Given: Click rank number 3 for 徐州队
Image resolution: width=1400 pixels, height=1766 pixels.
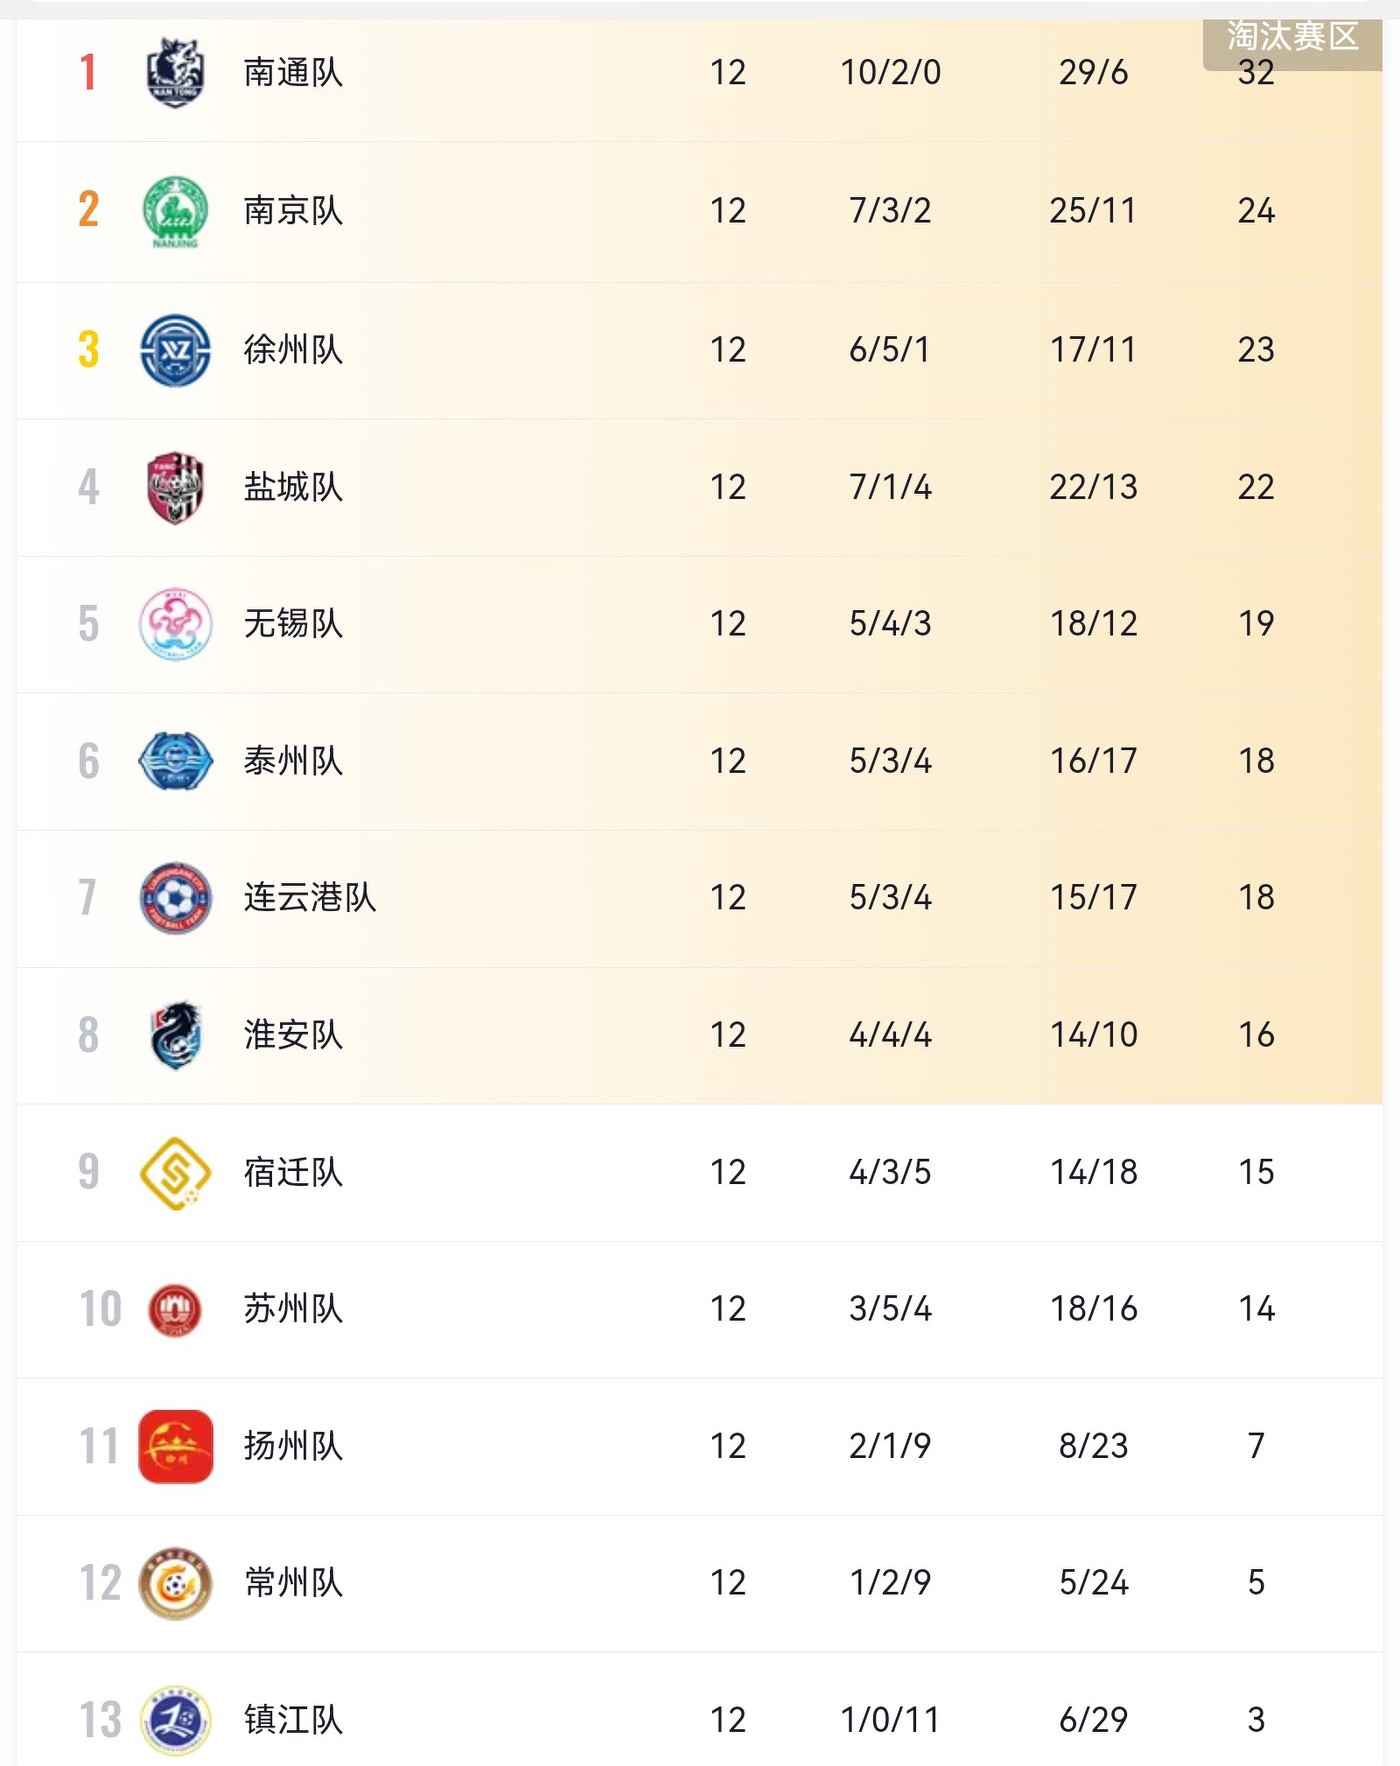Looking at the screenshot, I should point(89,350).
